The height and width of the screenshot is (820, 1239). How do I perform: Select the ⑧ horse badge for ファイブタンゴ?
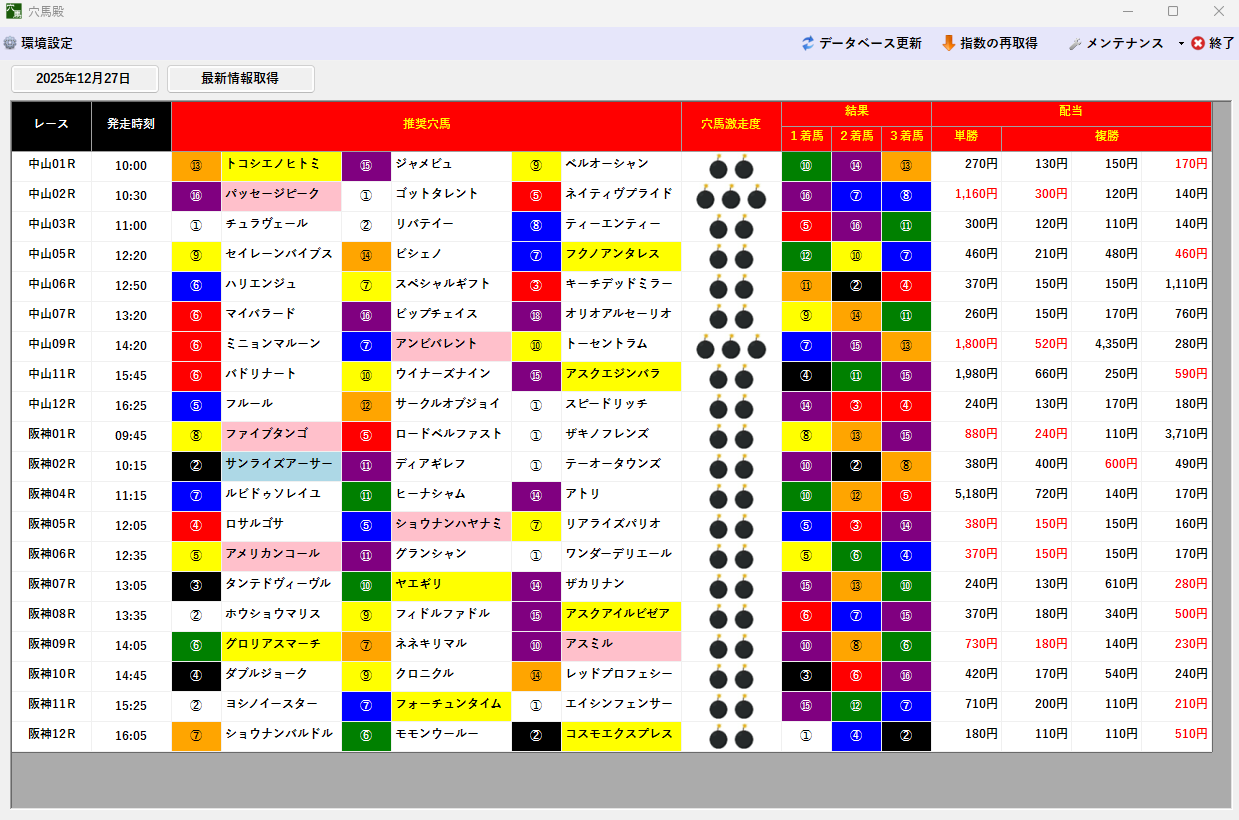pyautogui.click(x=196, y=435)
